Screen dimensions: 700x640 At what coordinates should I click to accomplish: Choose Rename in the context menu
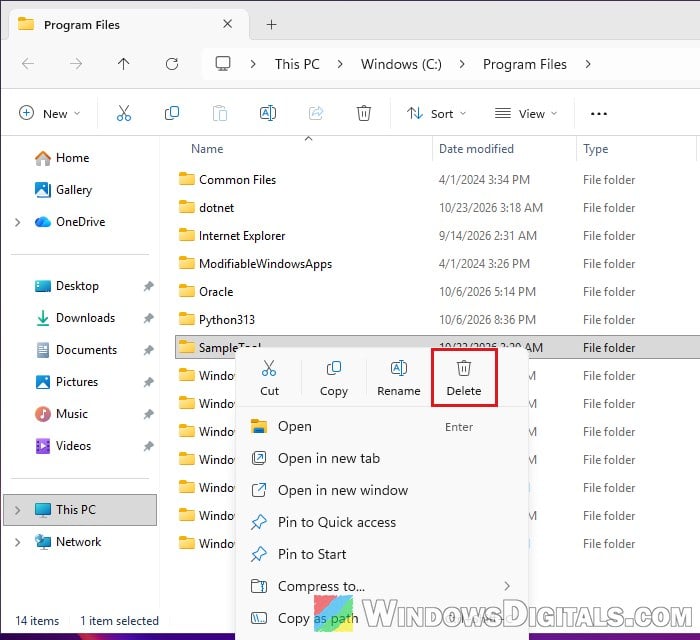tap(399, 378)
